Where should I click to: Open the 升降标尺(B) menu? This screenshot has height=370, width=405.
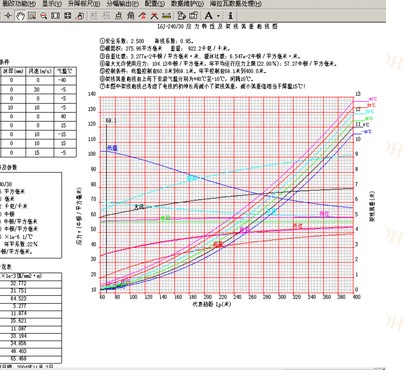[x=83, y=4]
